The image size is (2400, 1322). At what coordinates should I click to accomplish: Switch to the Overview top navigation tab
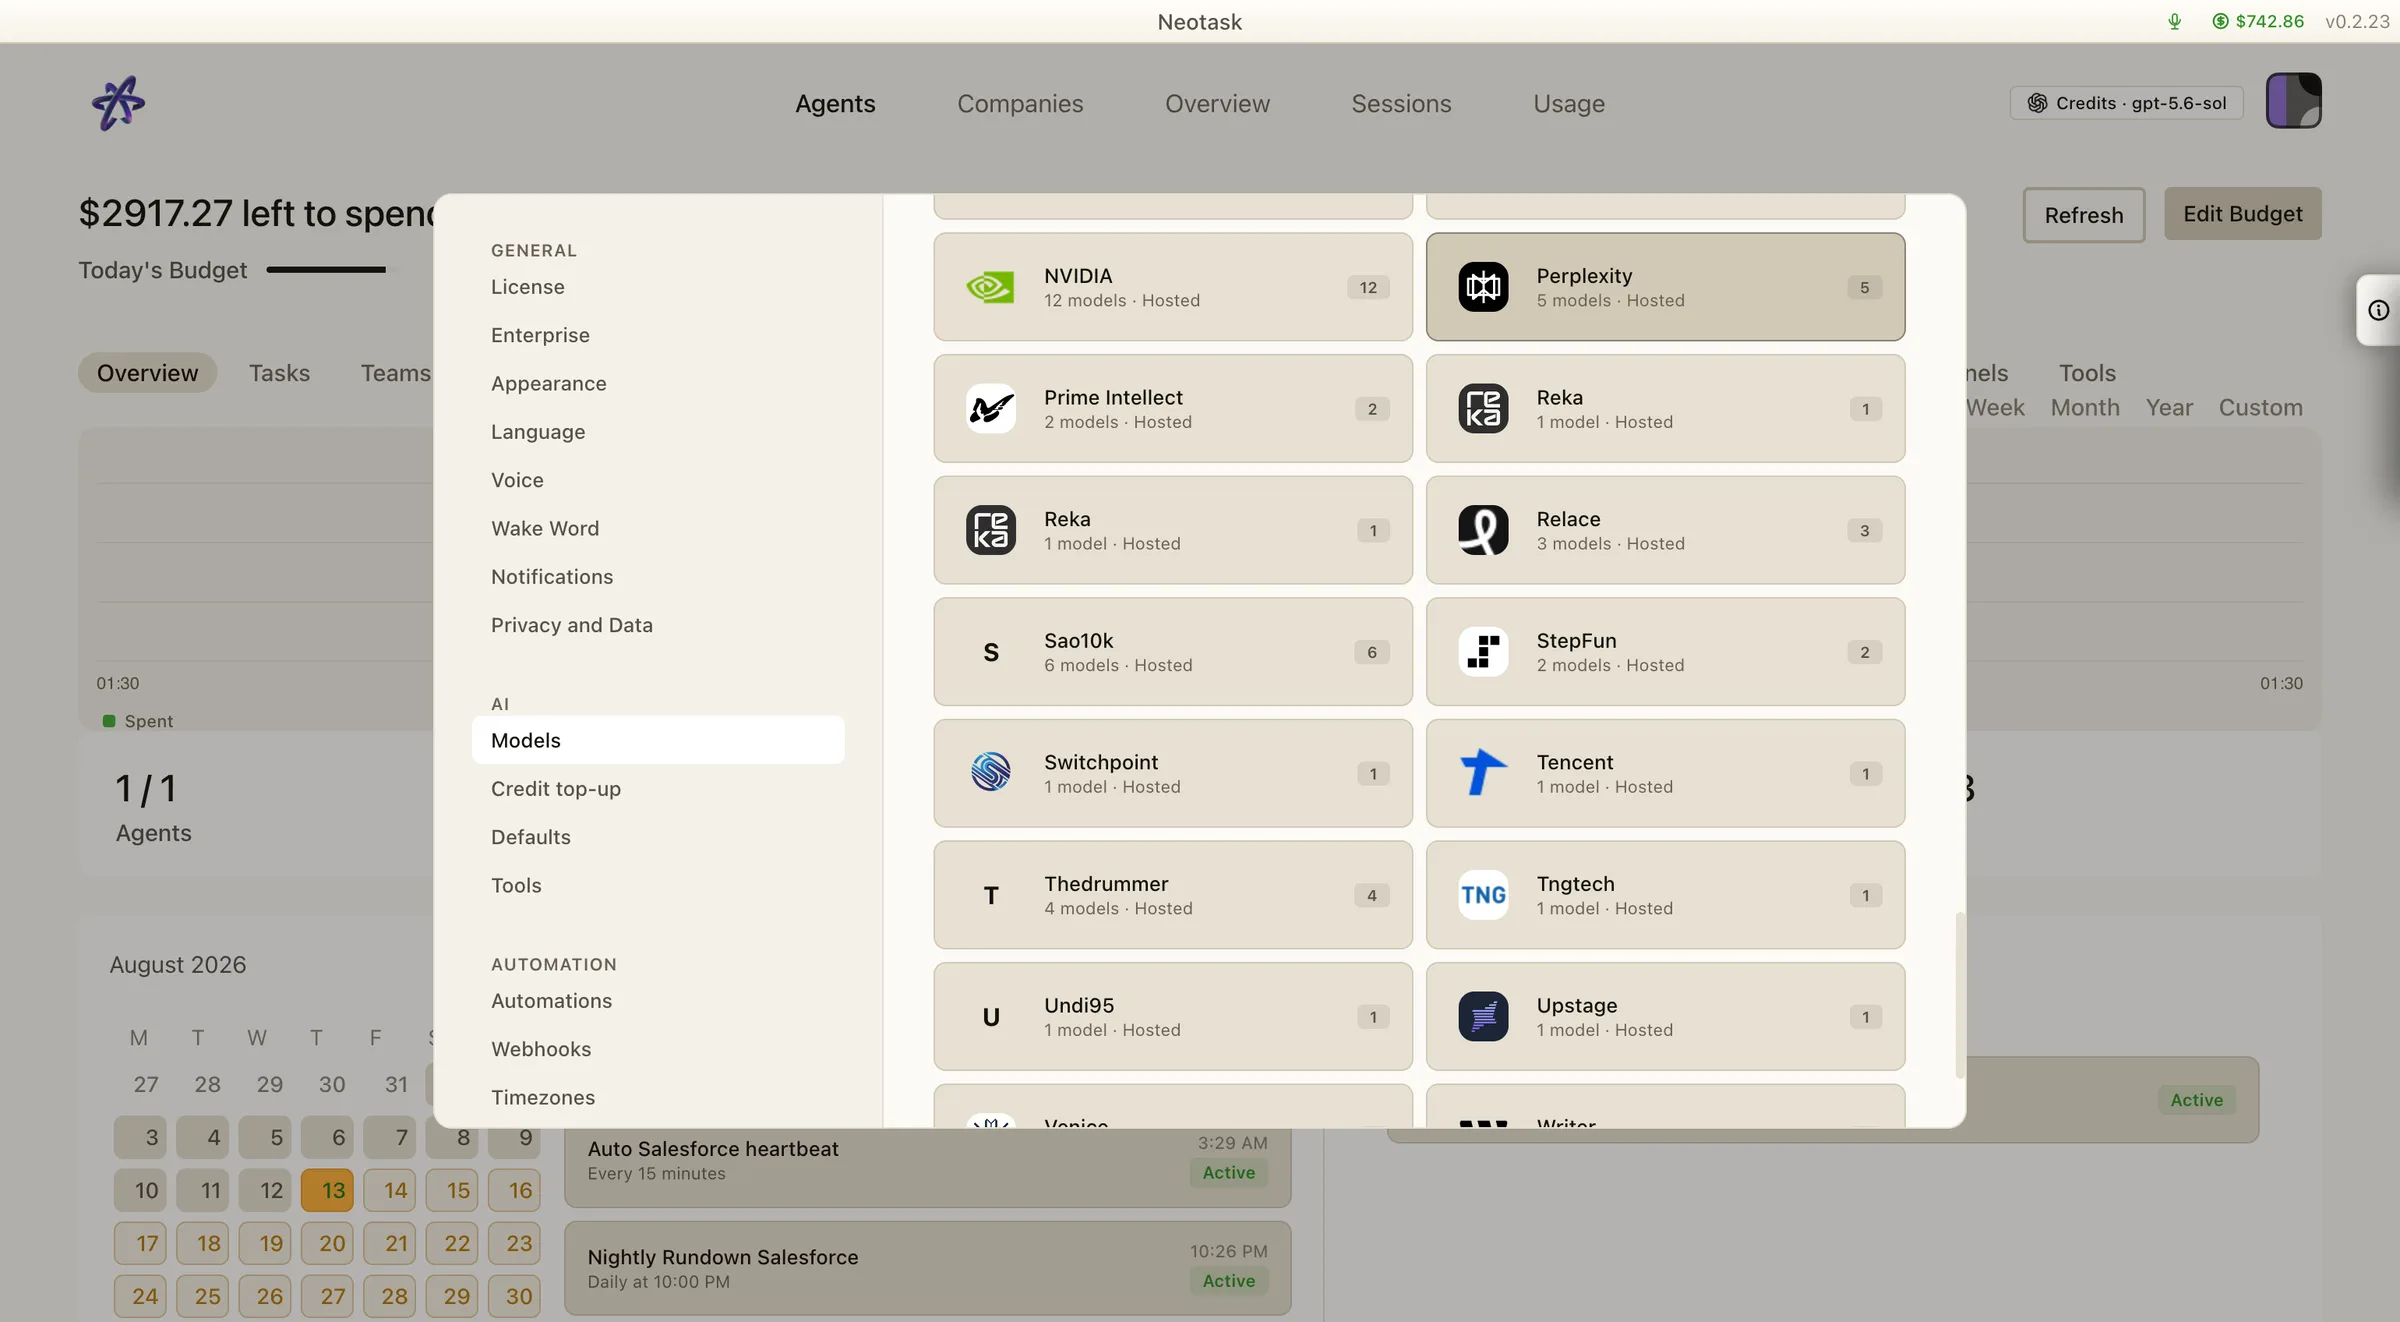tap(1217, 103)
